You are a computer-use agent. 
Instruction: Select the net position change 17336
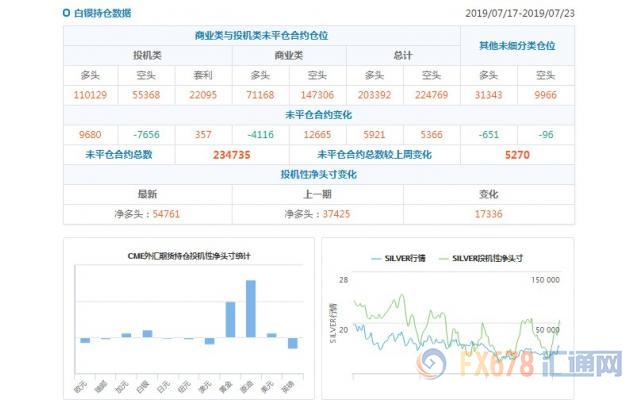click(489, 214)
